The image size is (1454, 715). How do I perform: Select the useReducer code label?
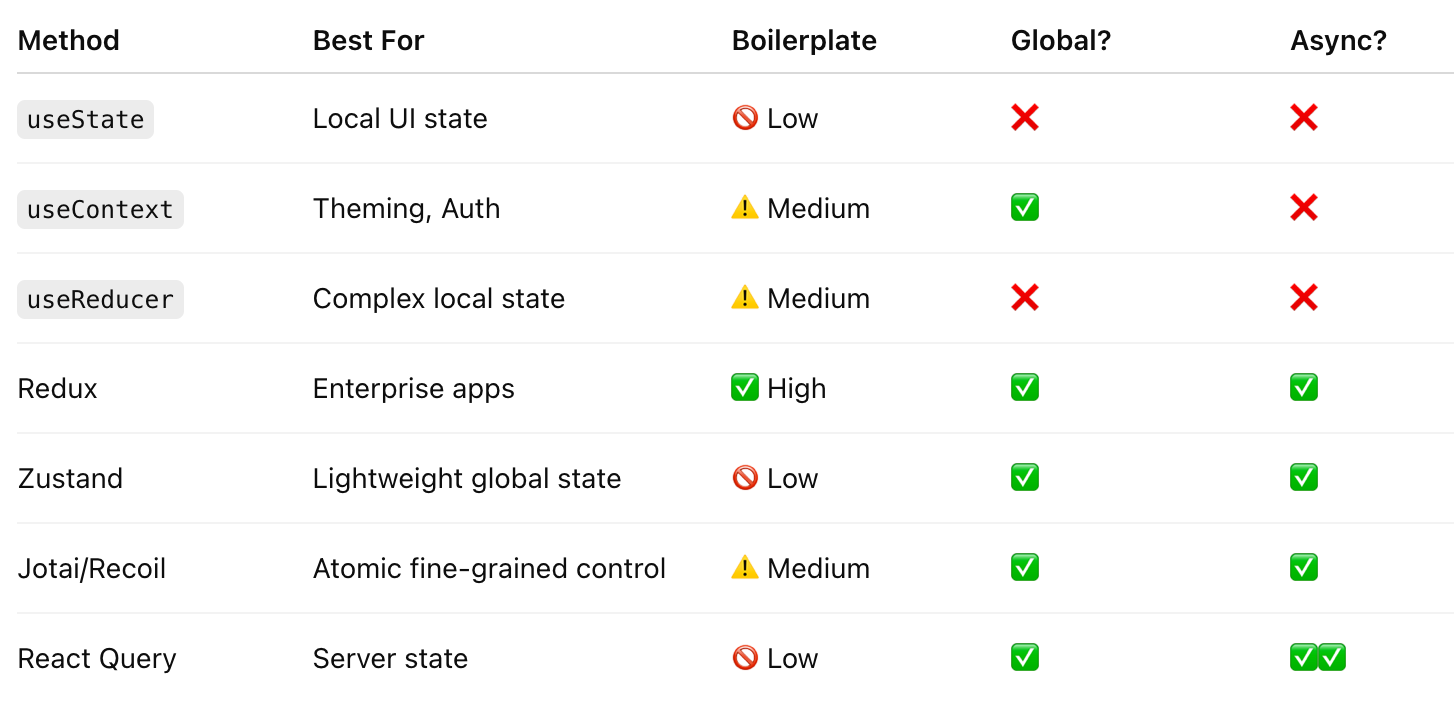coord(100,299)
